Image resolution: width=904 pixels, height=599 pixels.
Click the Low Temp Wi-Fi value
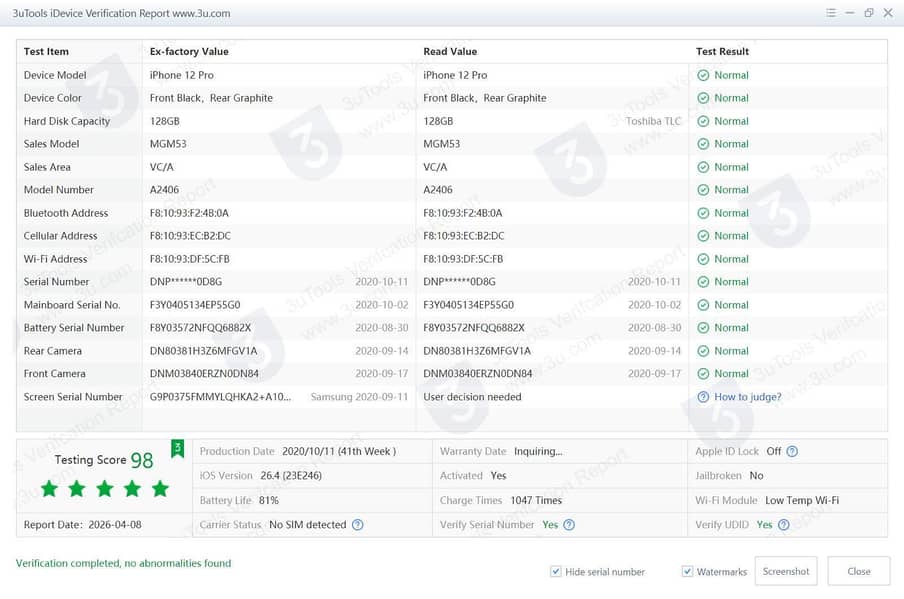pos(802,500)
